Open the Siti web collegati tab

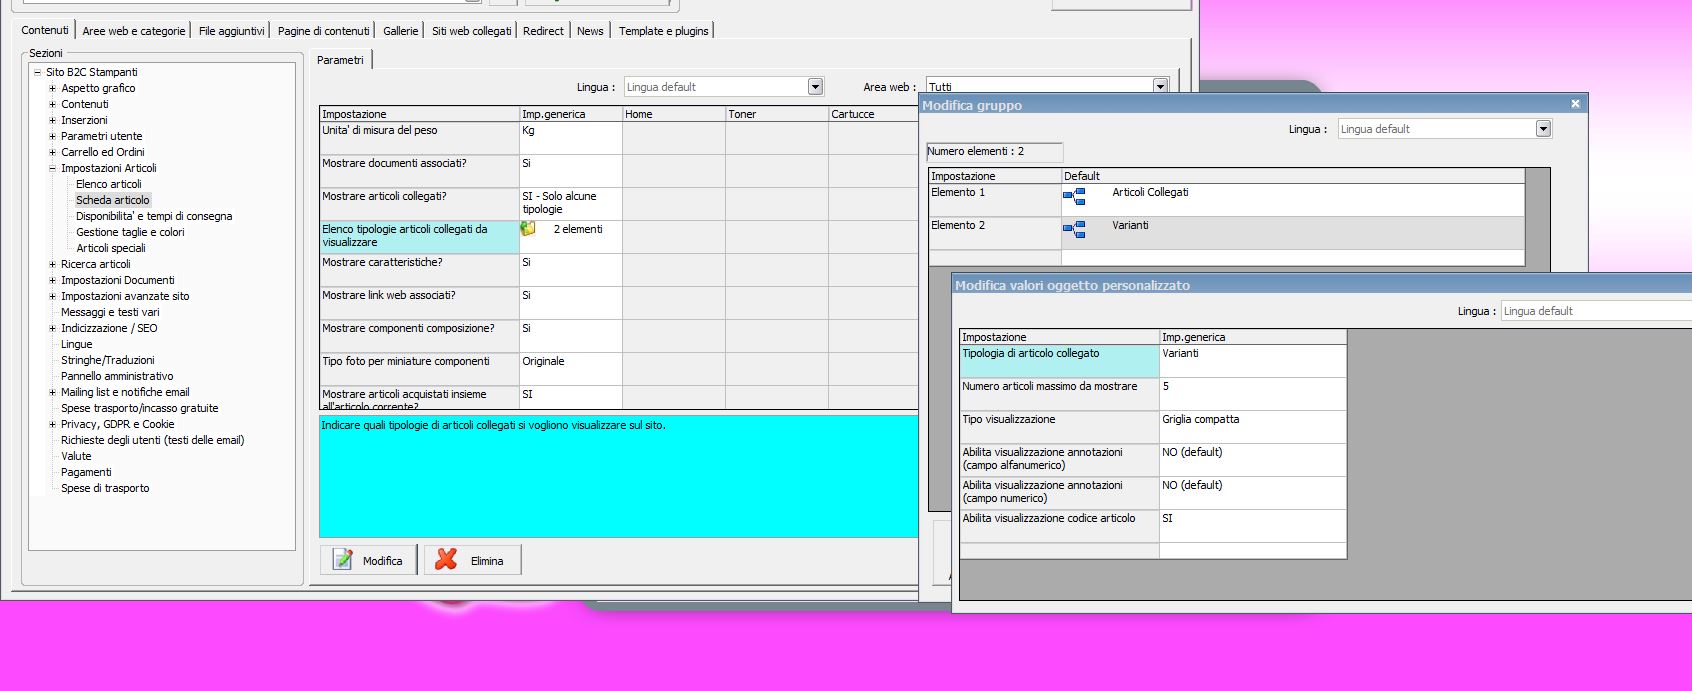[471, 31]
